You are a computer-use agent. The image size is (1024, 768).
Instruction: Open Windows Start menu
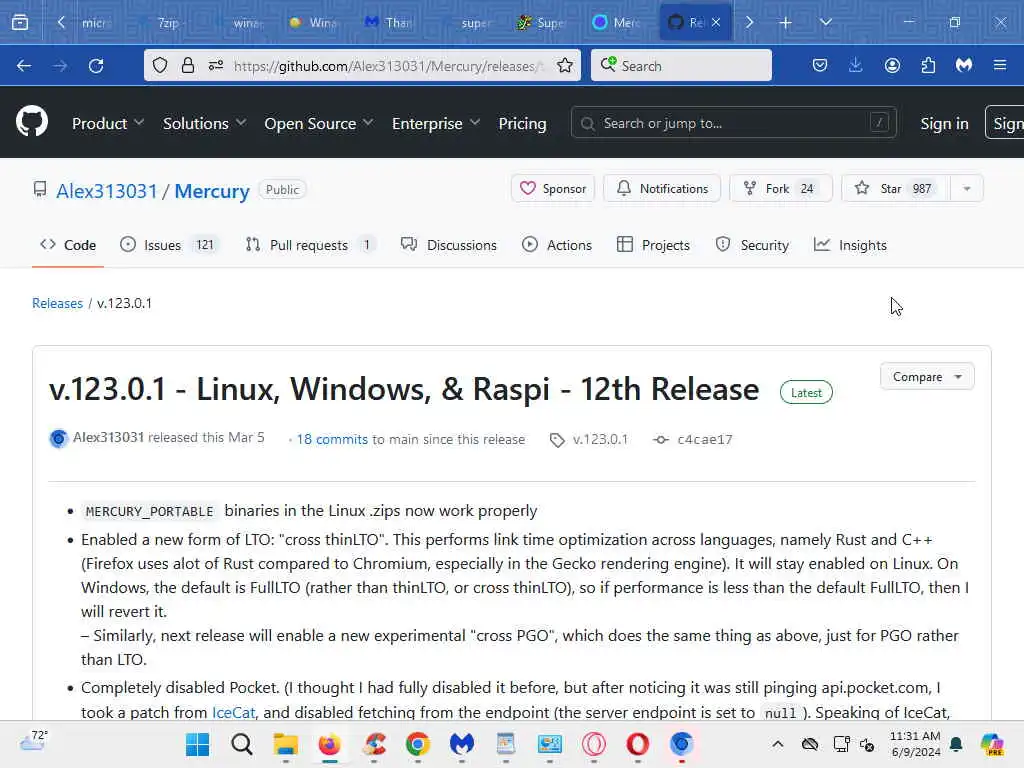click(197, 744)
